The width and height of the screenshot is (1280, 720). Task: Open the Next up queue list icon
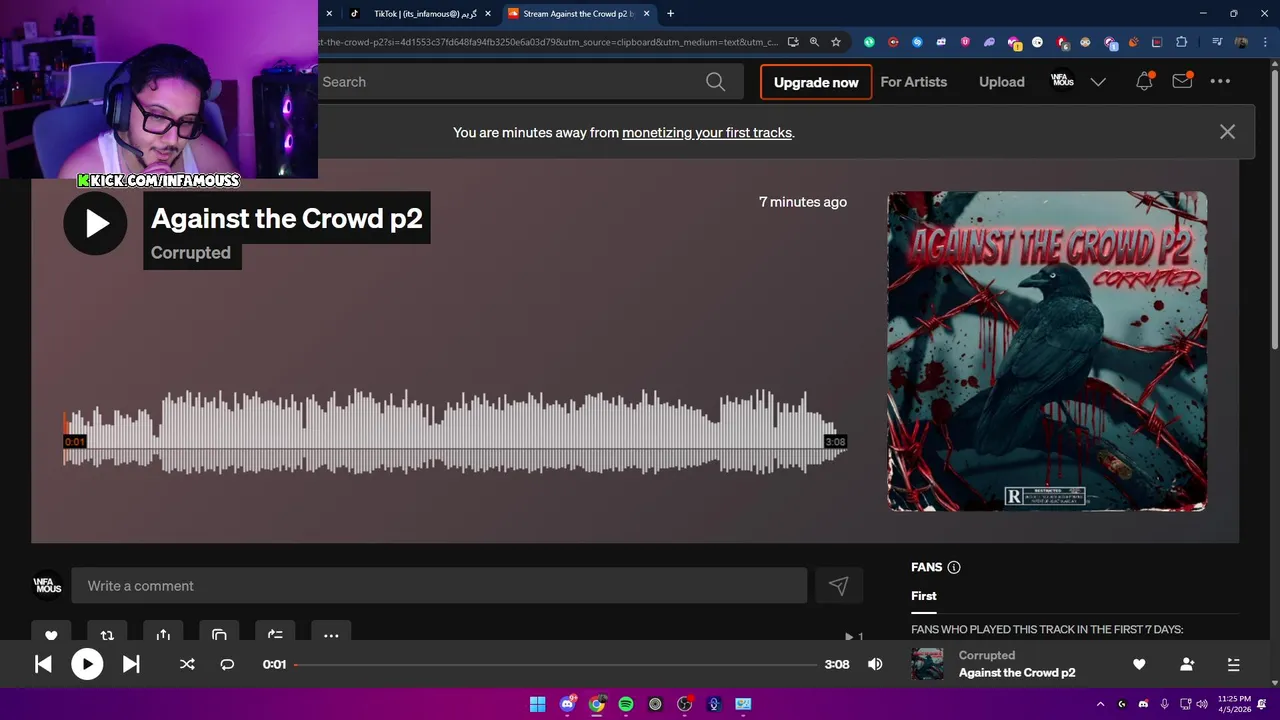(x=1233, y=664)
